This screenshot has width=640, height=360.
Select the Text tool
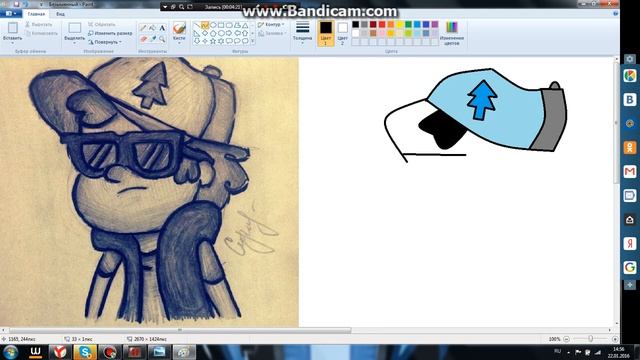162,28
